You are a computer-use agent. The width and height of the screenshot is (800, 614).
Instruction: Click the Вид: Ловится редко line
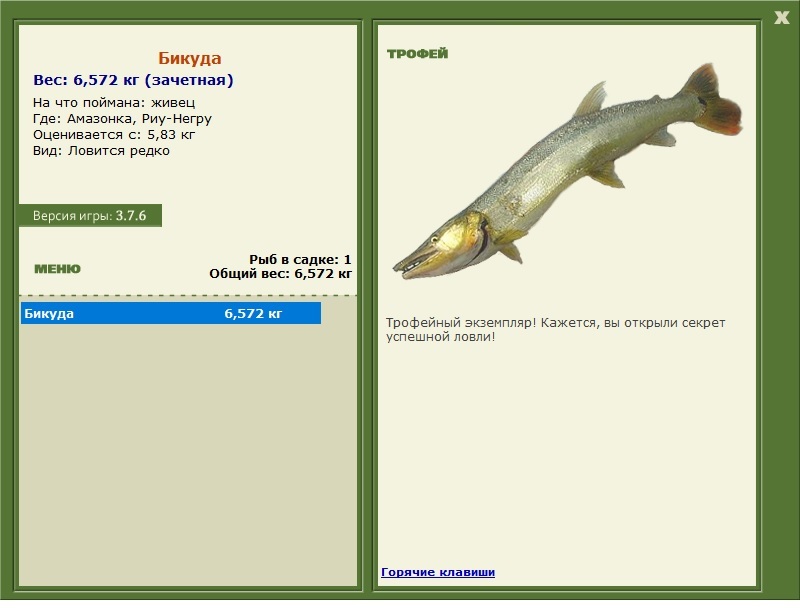click(102, 151)
